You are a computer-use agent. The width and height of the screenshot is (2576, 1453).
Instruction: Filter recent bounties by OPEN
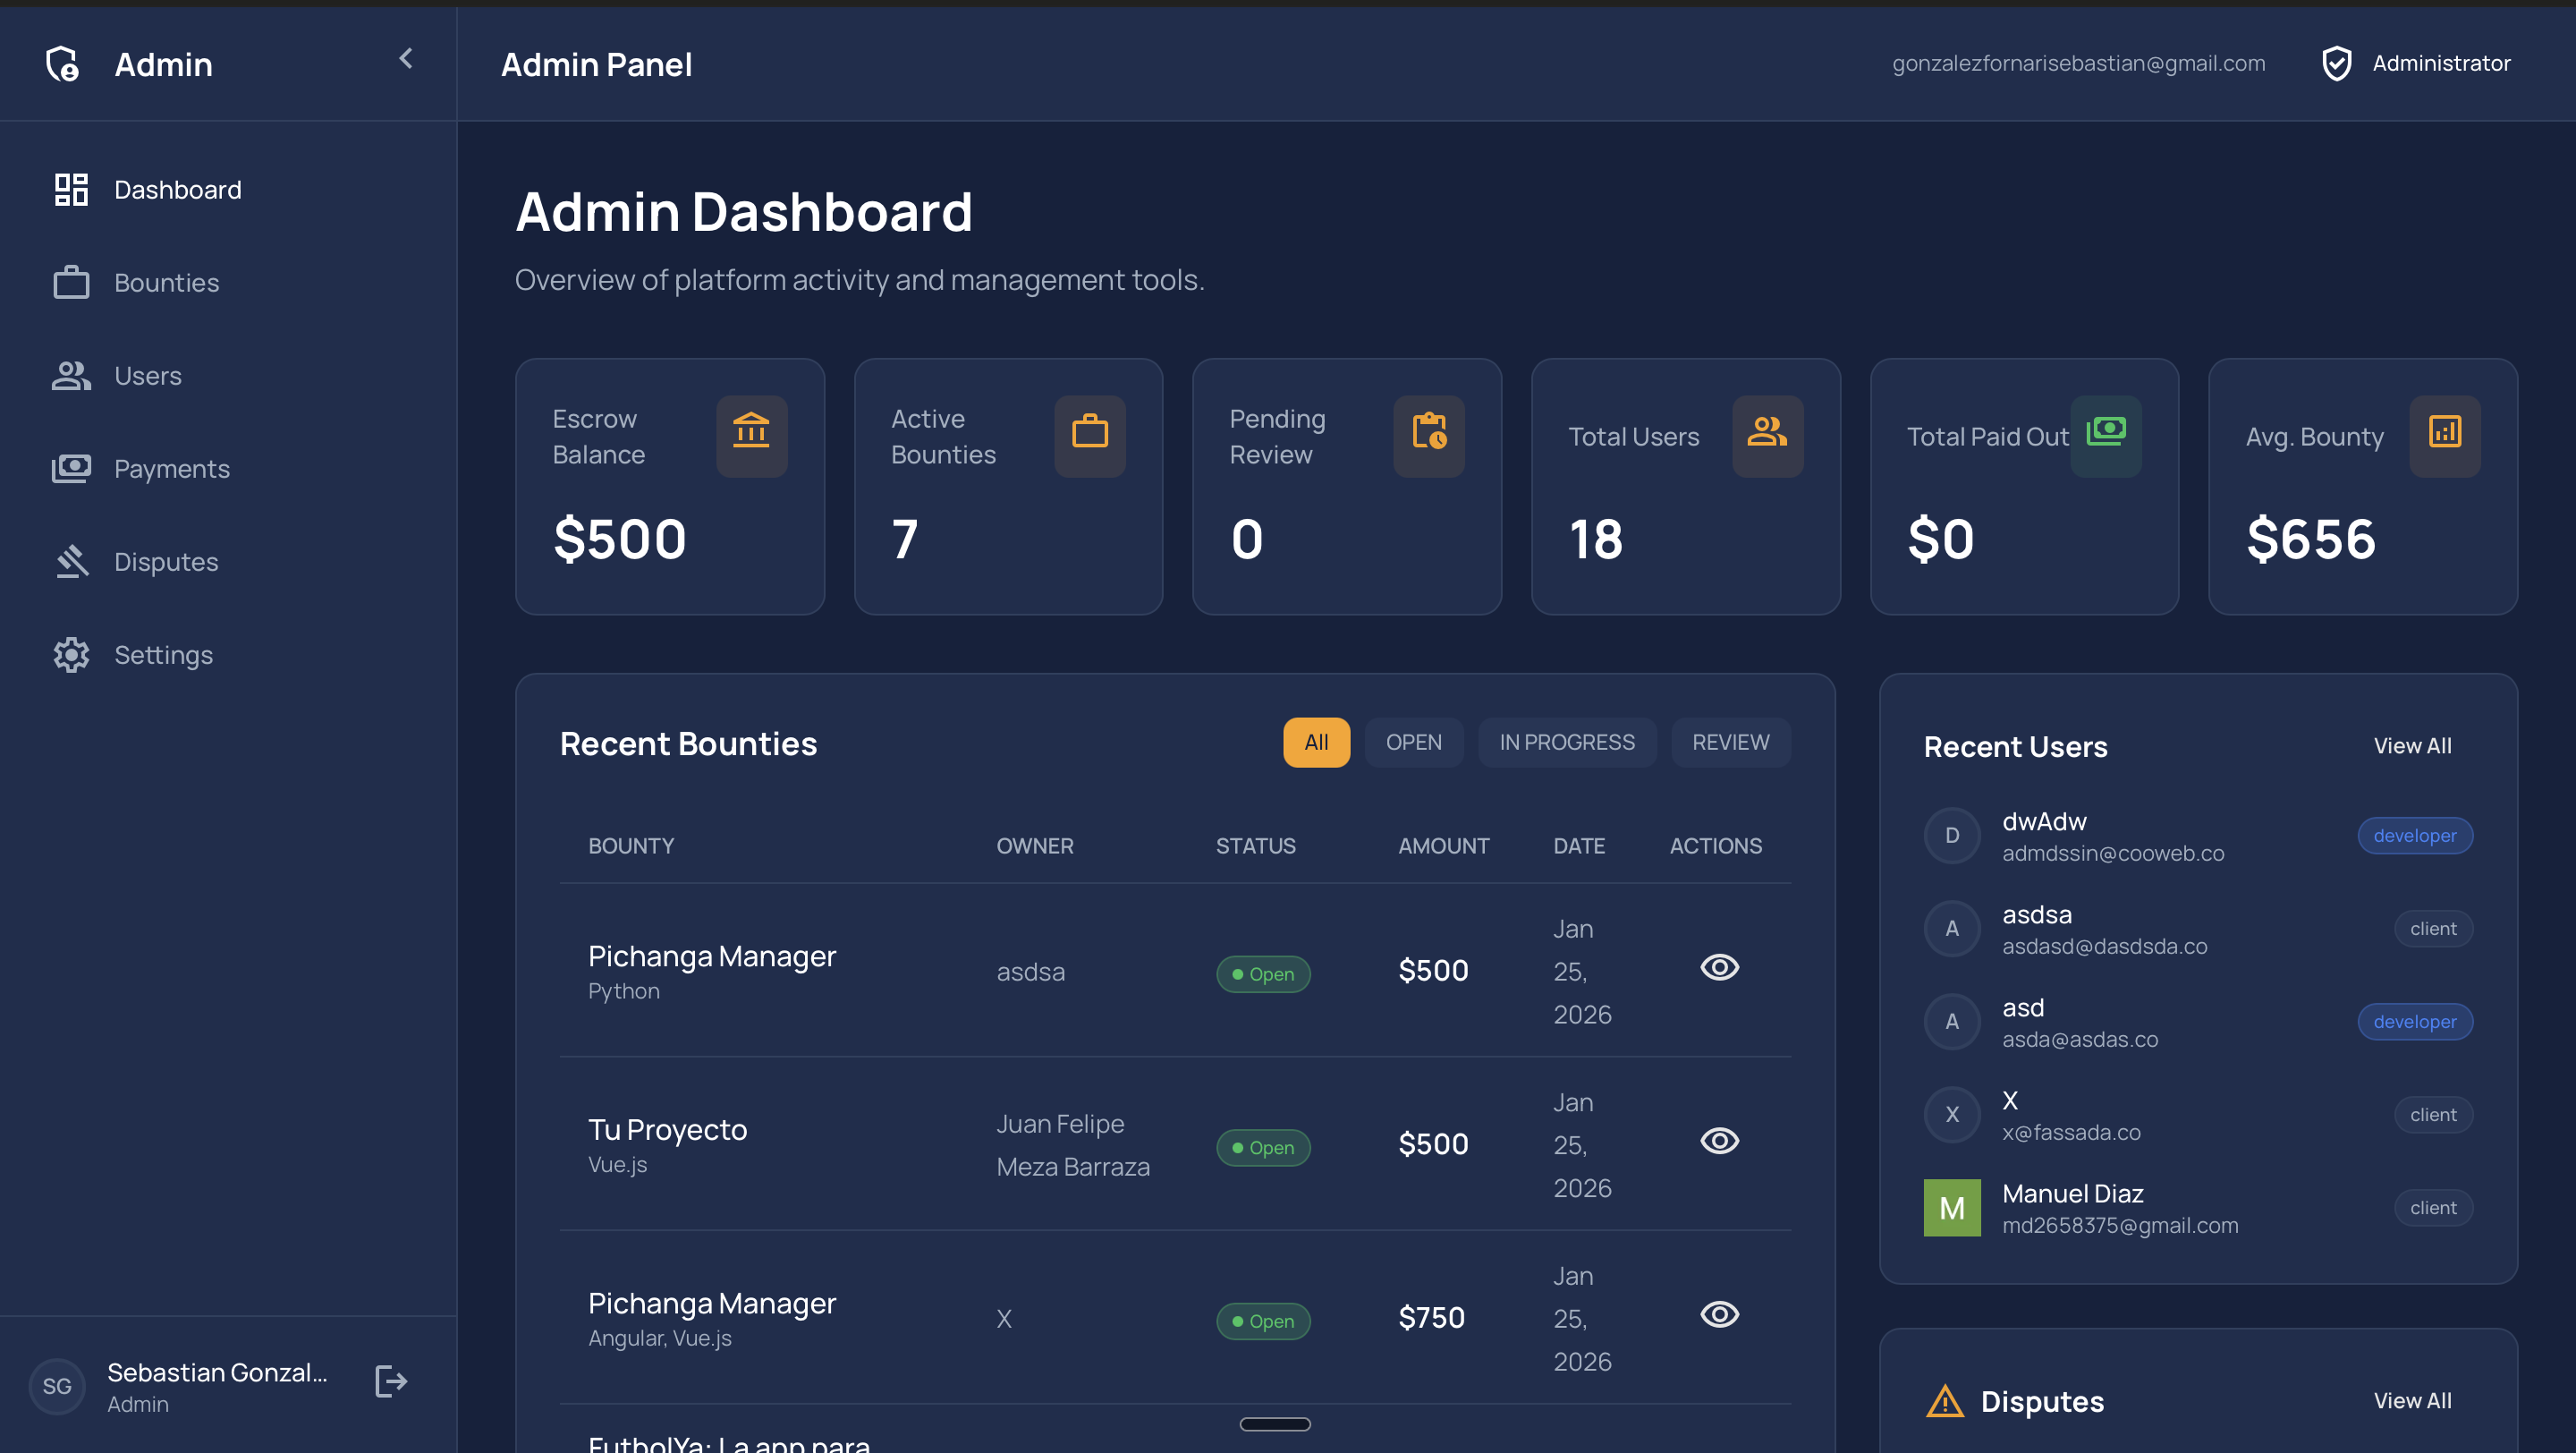(1413, 742)
